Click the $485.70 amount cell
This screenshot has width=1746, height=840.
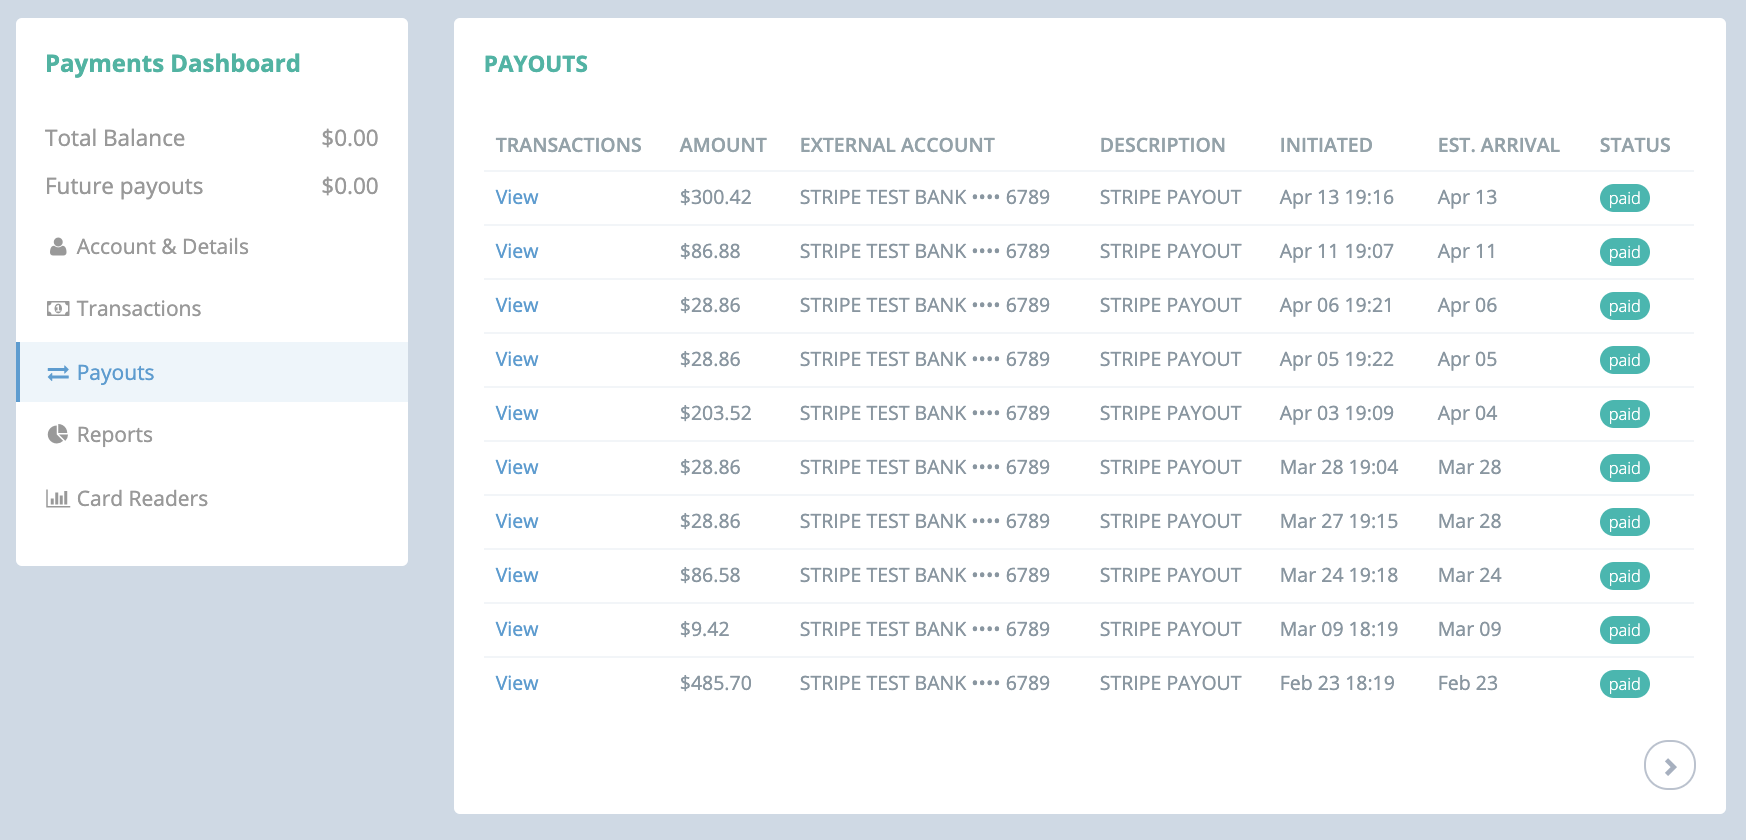tap(716, 683)
